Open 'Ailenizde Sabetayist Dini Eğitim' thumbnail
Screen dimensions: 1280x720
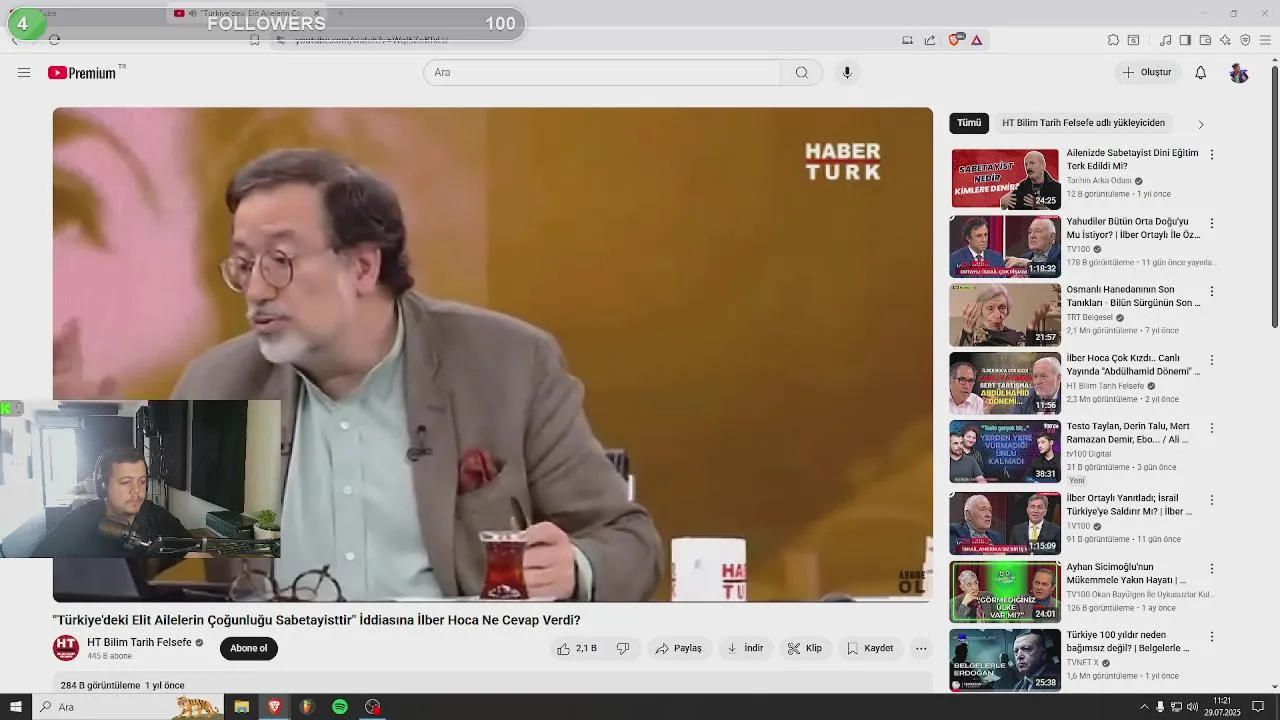[x=1005, y=178]
